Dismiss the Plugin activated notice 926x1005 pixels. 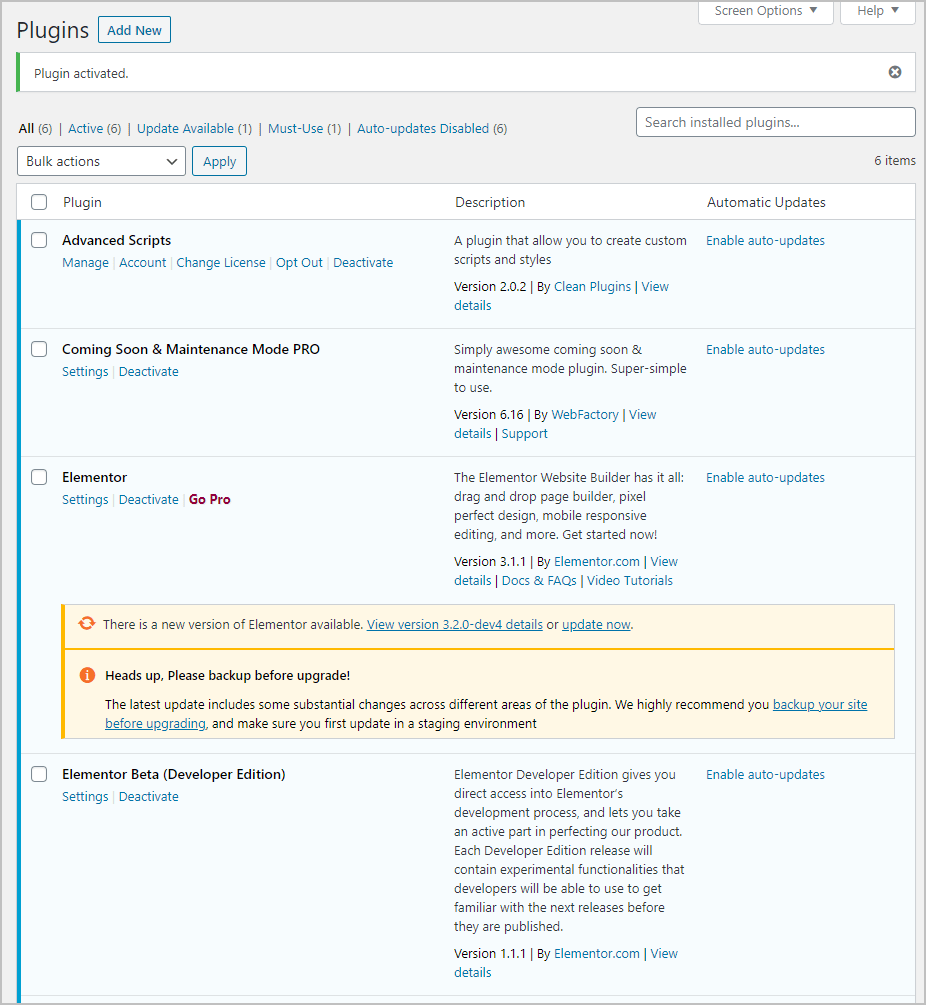click(x=895, y=71)
